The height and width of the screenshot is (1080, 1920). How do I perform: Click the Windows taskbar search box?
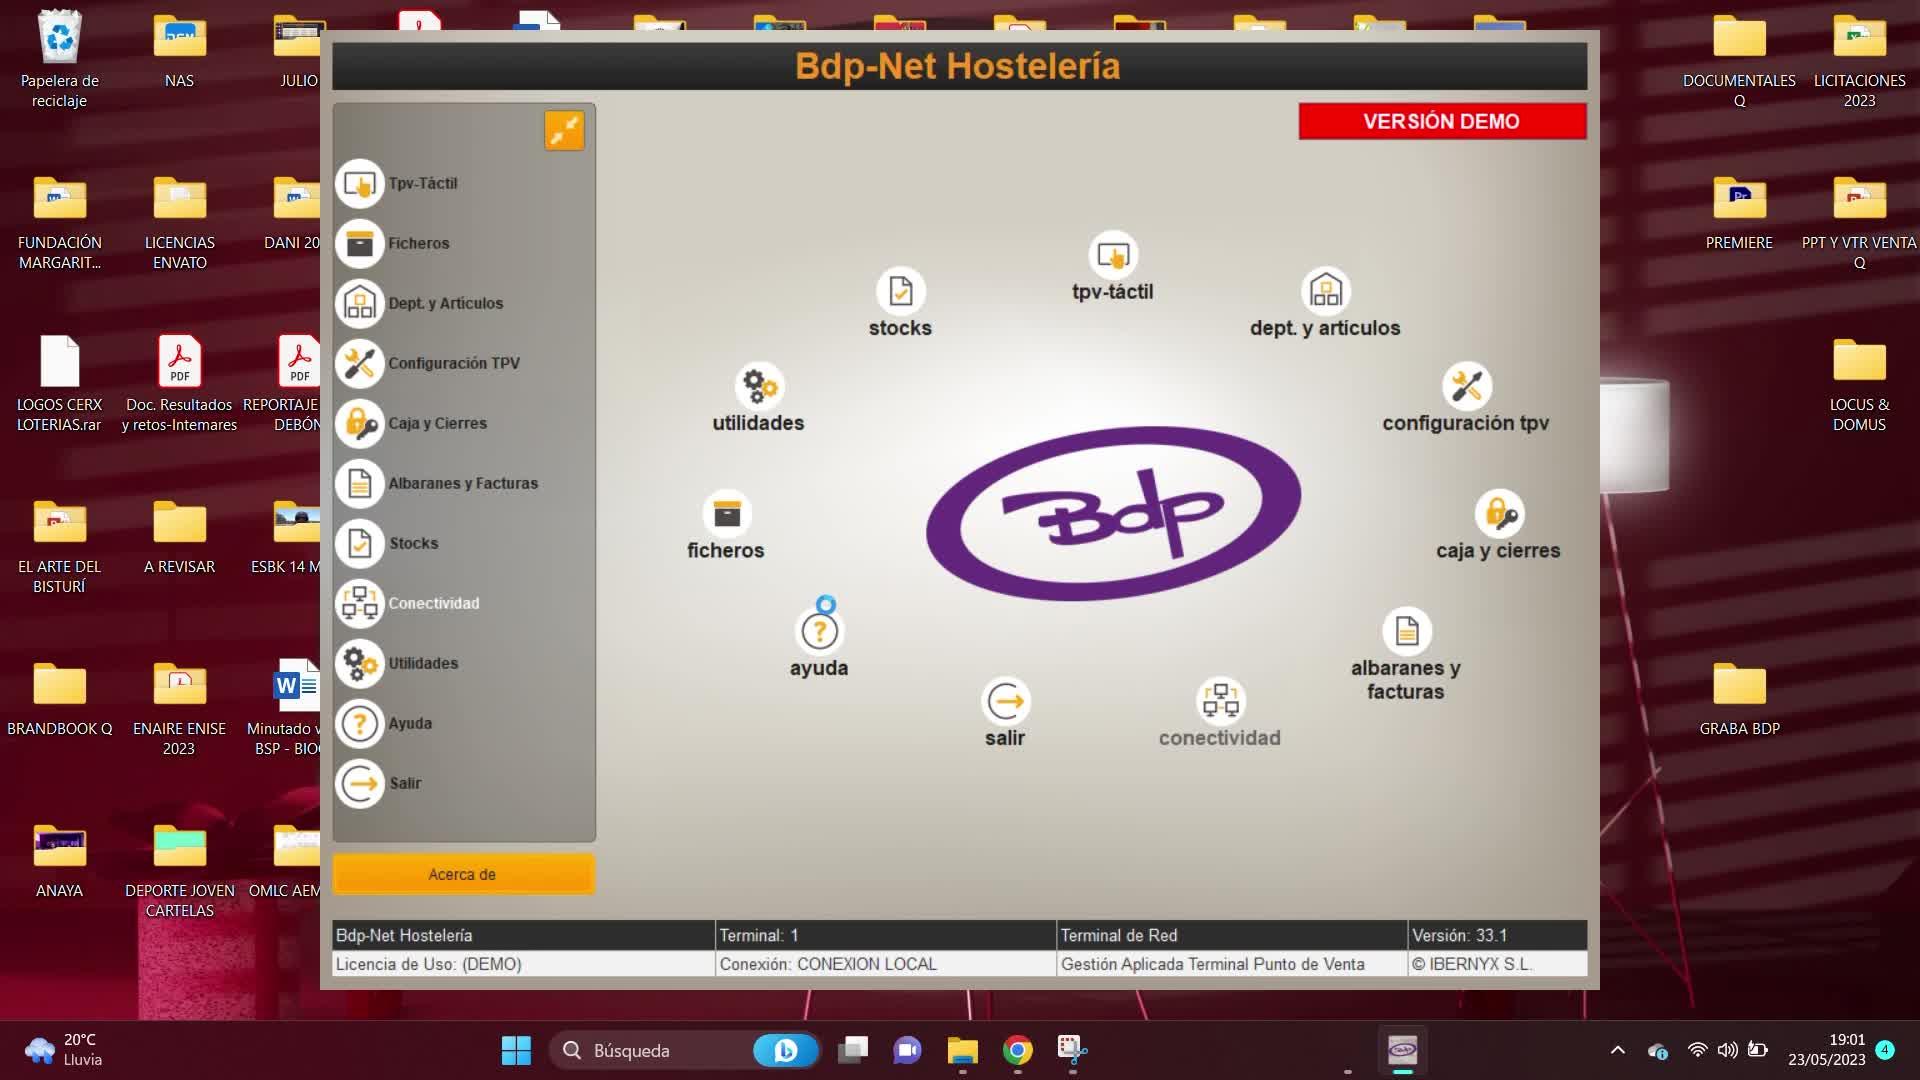click(660, 1050)
